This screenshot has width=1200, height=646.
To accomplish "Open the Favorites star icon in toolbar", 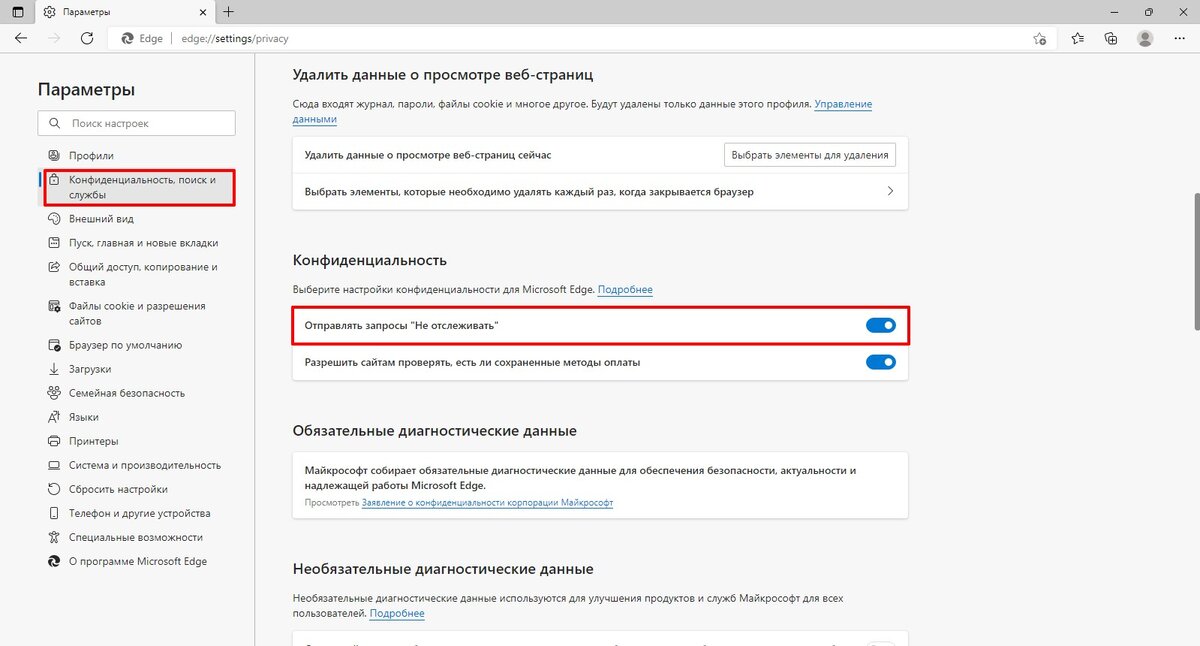I will point(1077,39).
